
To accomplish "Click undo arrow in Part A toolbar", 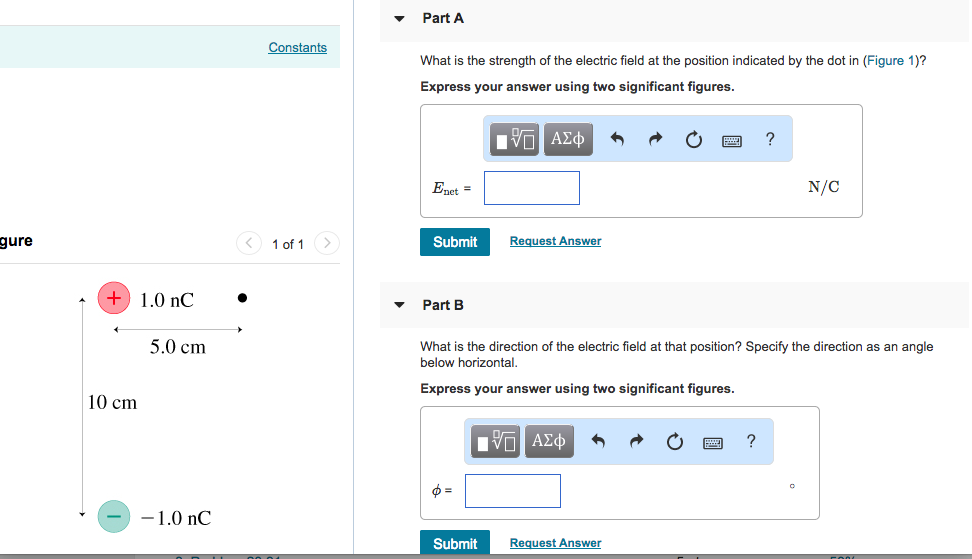I will [x=617, y=140].
